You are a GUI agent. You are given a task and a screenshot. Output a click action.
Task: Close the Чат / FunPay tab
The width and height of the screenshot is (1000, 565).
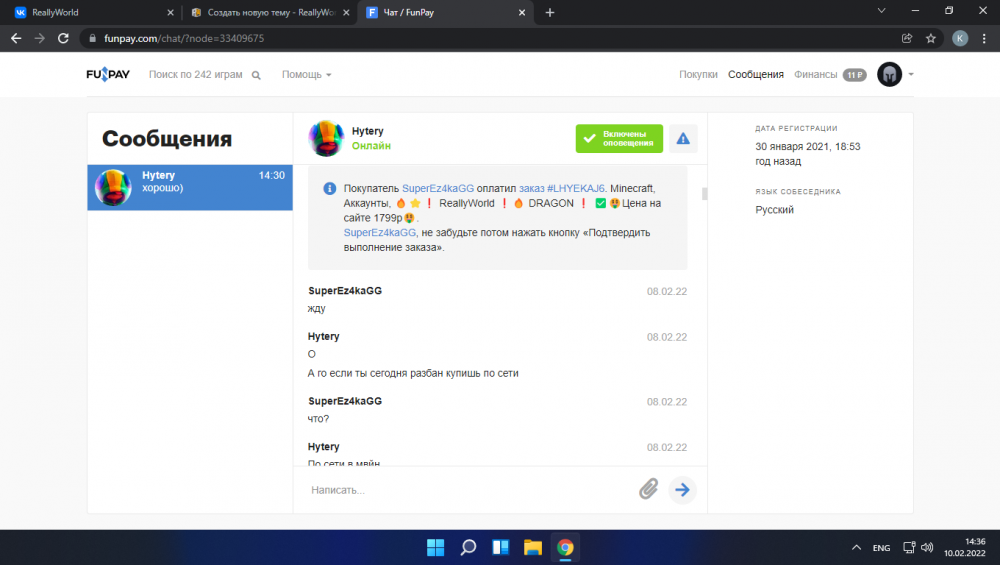522,12
